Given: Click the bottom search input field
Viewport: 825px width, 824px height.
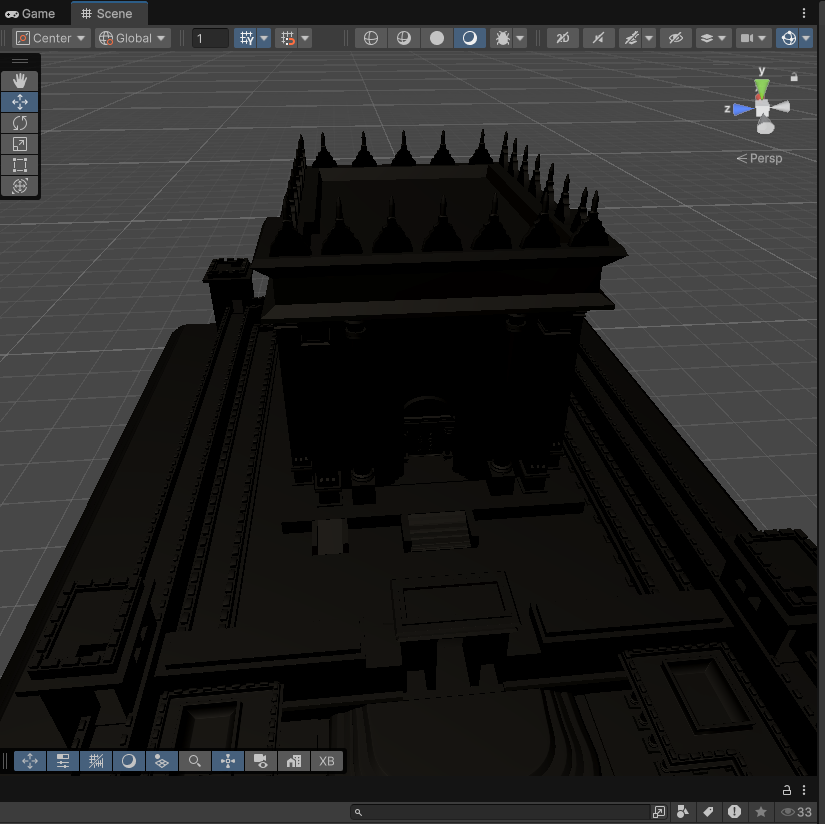Looking at the screenshot, I should click(x=500, y=812).
